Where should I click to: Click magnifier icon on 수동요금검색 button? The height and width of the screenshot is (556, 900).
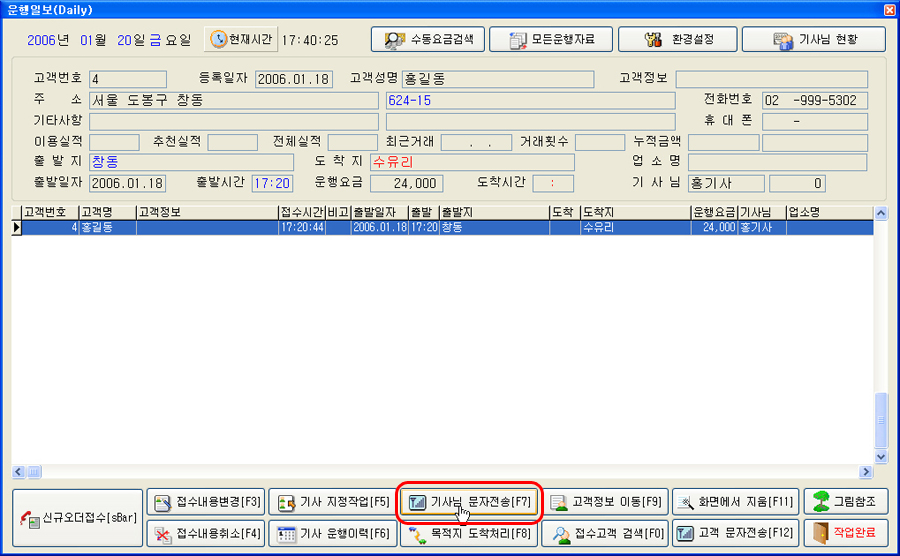[x=394, y=40]
